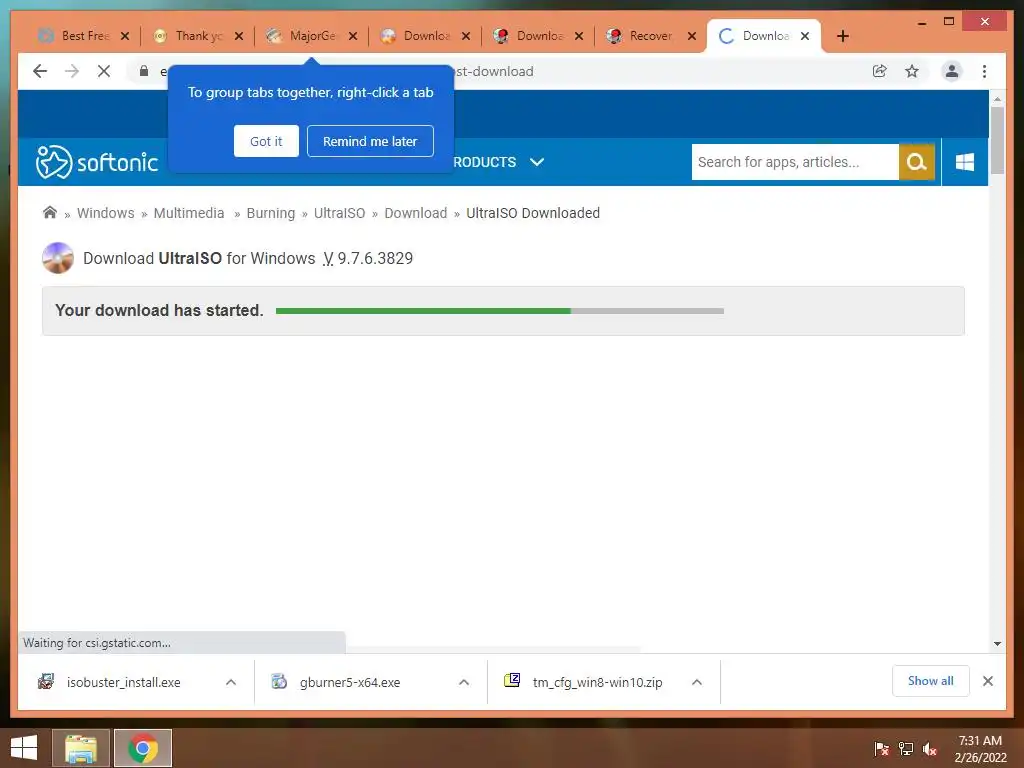Open the Windows Start menu
Screen dimensions: 1024x768
click(24, 748)
